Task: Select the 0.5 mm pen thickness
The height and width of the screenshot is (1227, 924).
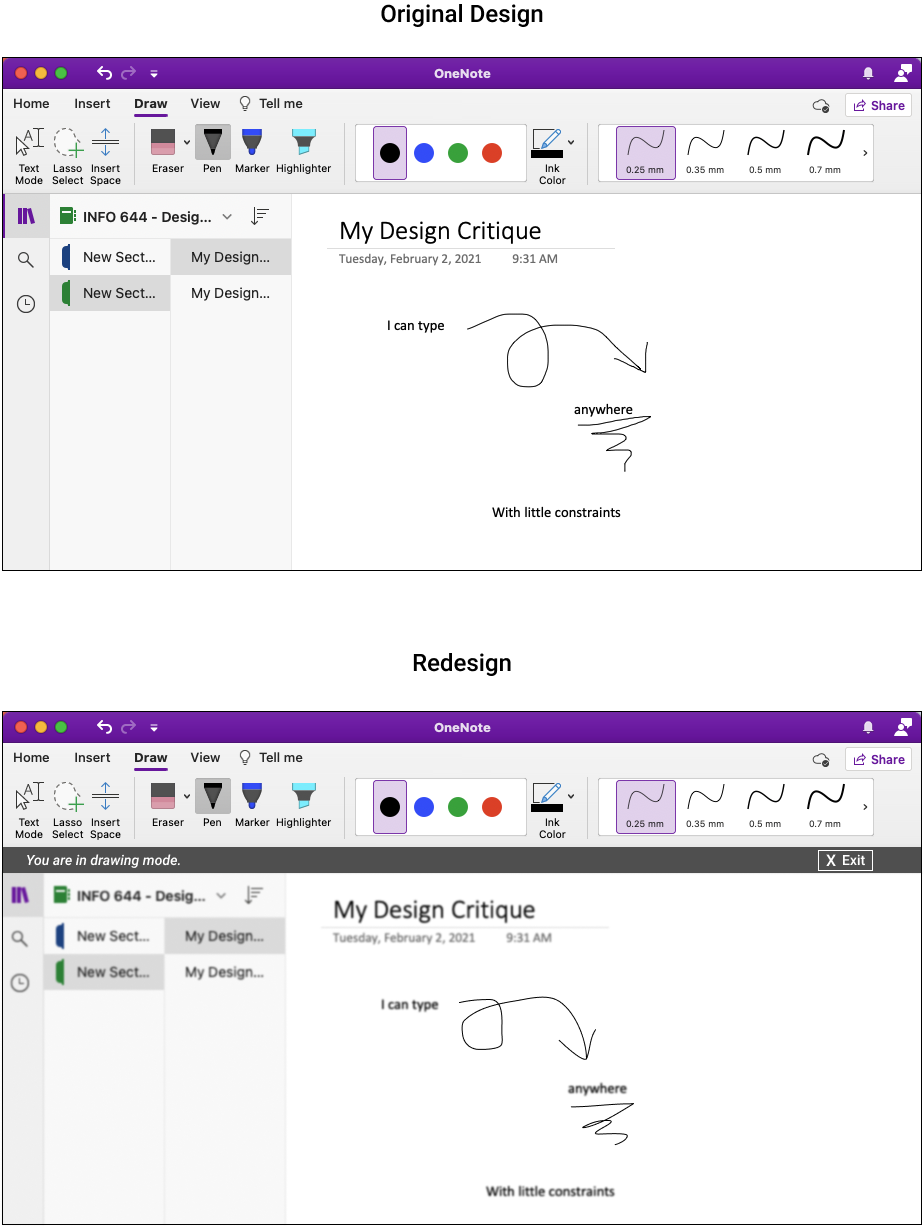Action: coord(764,152)
